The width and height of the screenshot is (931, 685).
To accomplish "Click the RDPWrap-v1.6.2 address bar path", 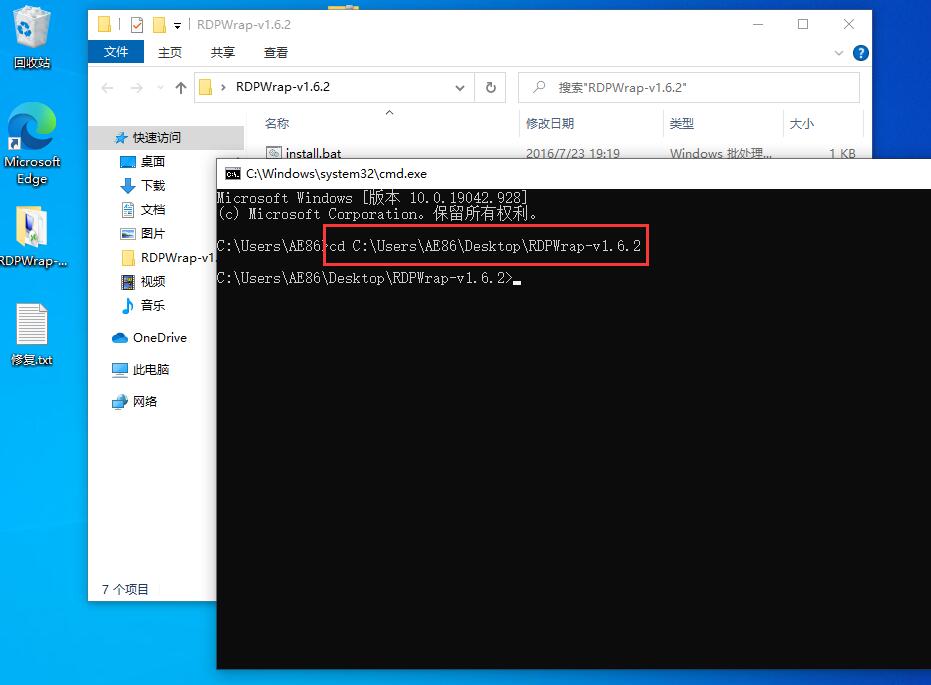I will [x=283, y=87].
